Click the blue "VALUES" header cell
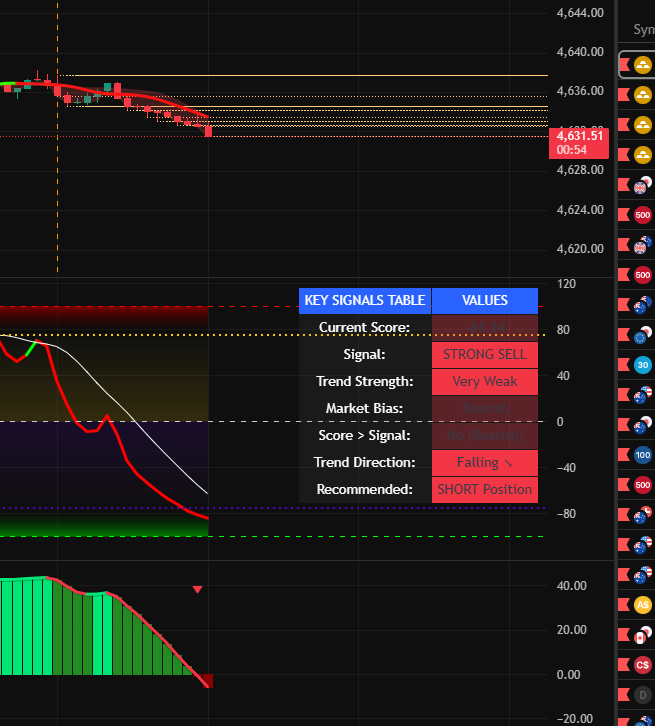 tap(484, 300)
